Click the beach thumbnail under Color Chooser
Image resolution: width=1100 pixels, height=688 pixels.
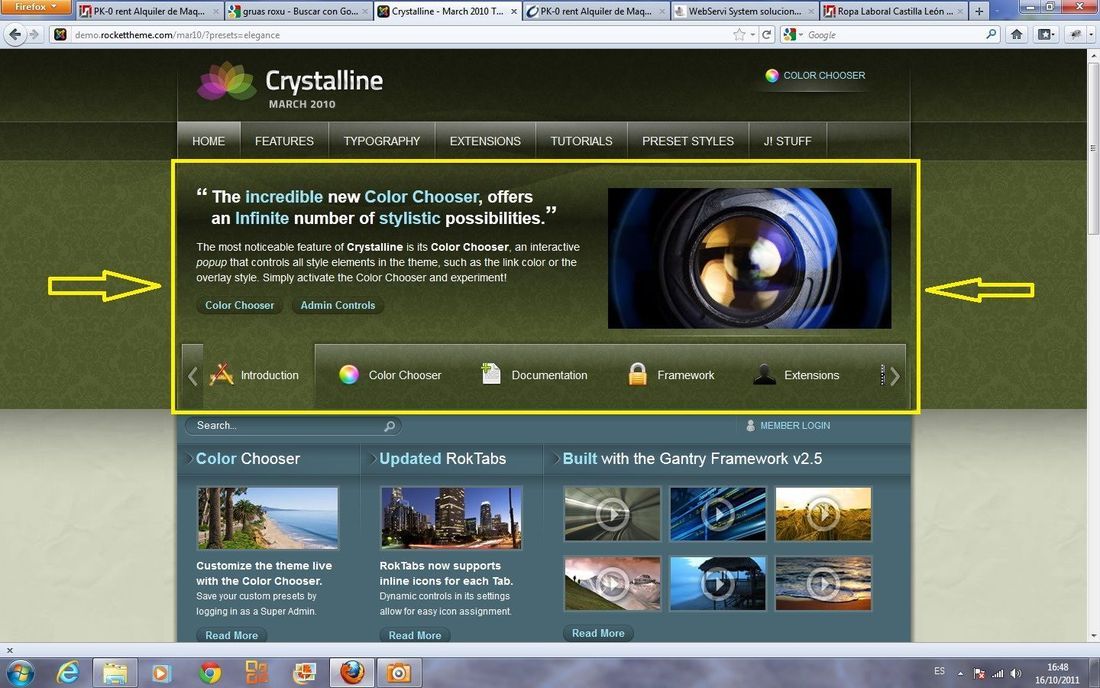pyautogui.click(x=267, y=518)
